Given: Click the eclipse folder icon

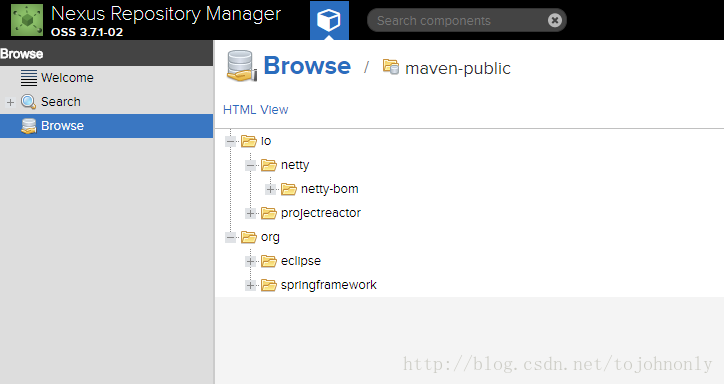Looking at the screenshot, I should (269, 261).
